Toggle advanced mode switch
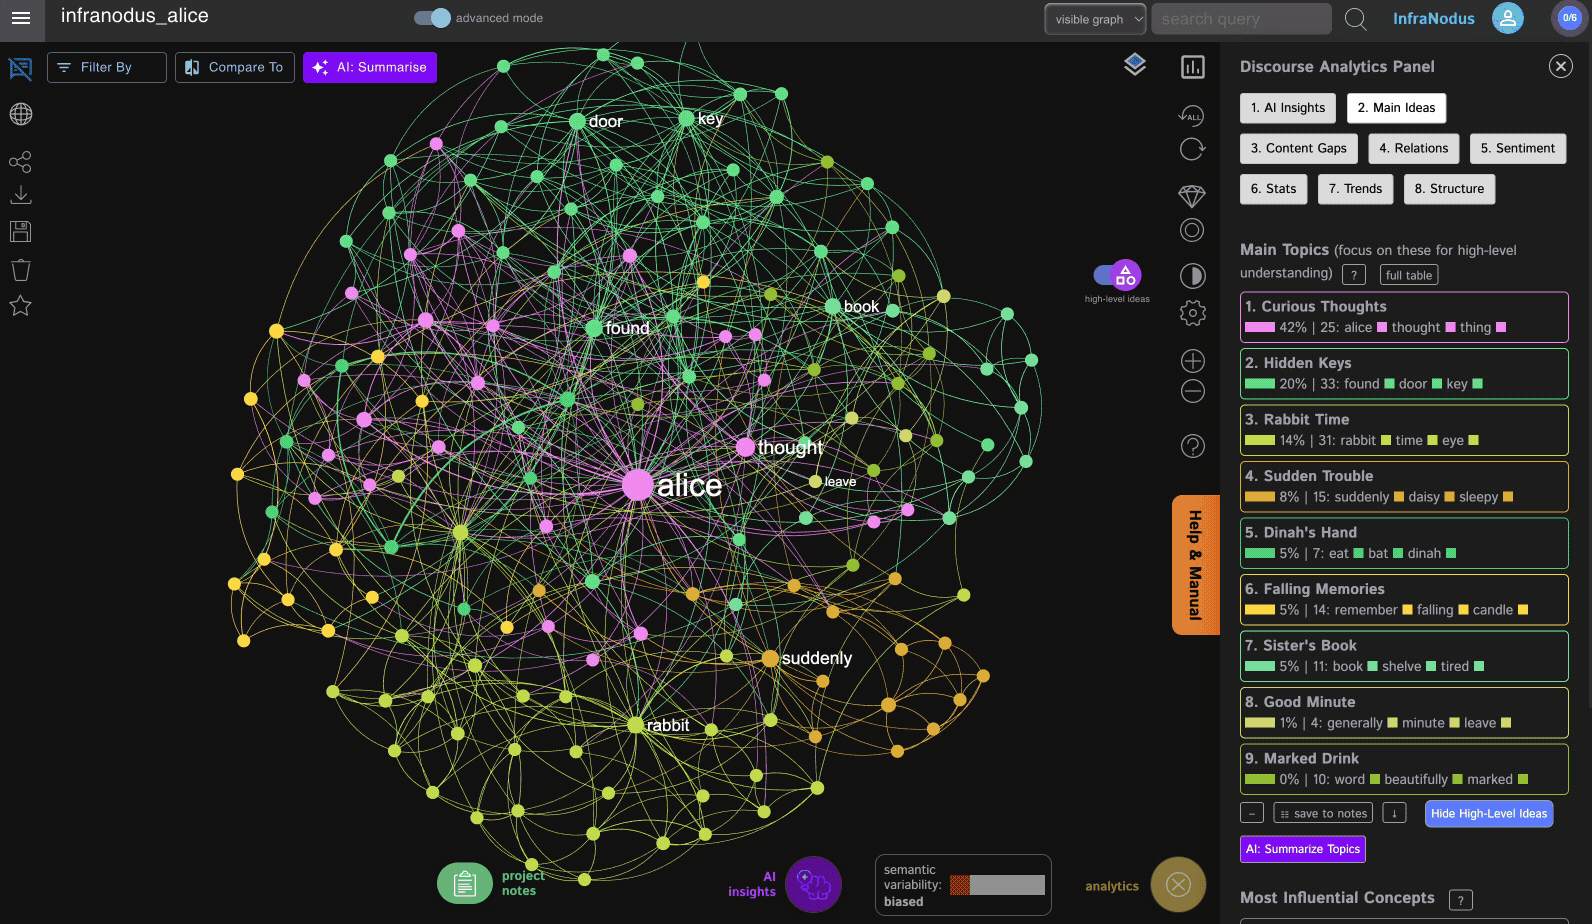1592x924 pixels. click(433, 18)
